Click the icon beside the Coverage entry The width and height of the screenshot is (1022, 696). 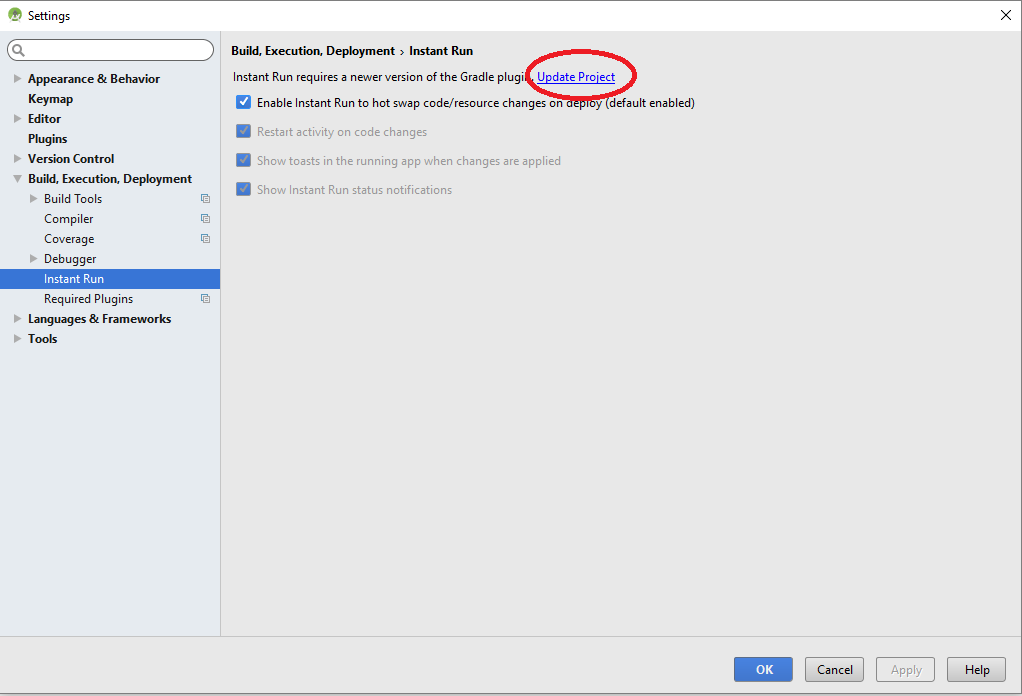[205, 238]
